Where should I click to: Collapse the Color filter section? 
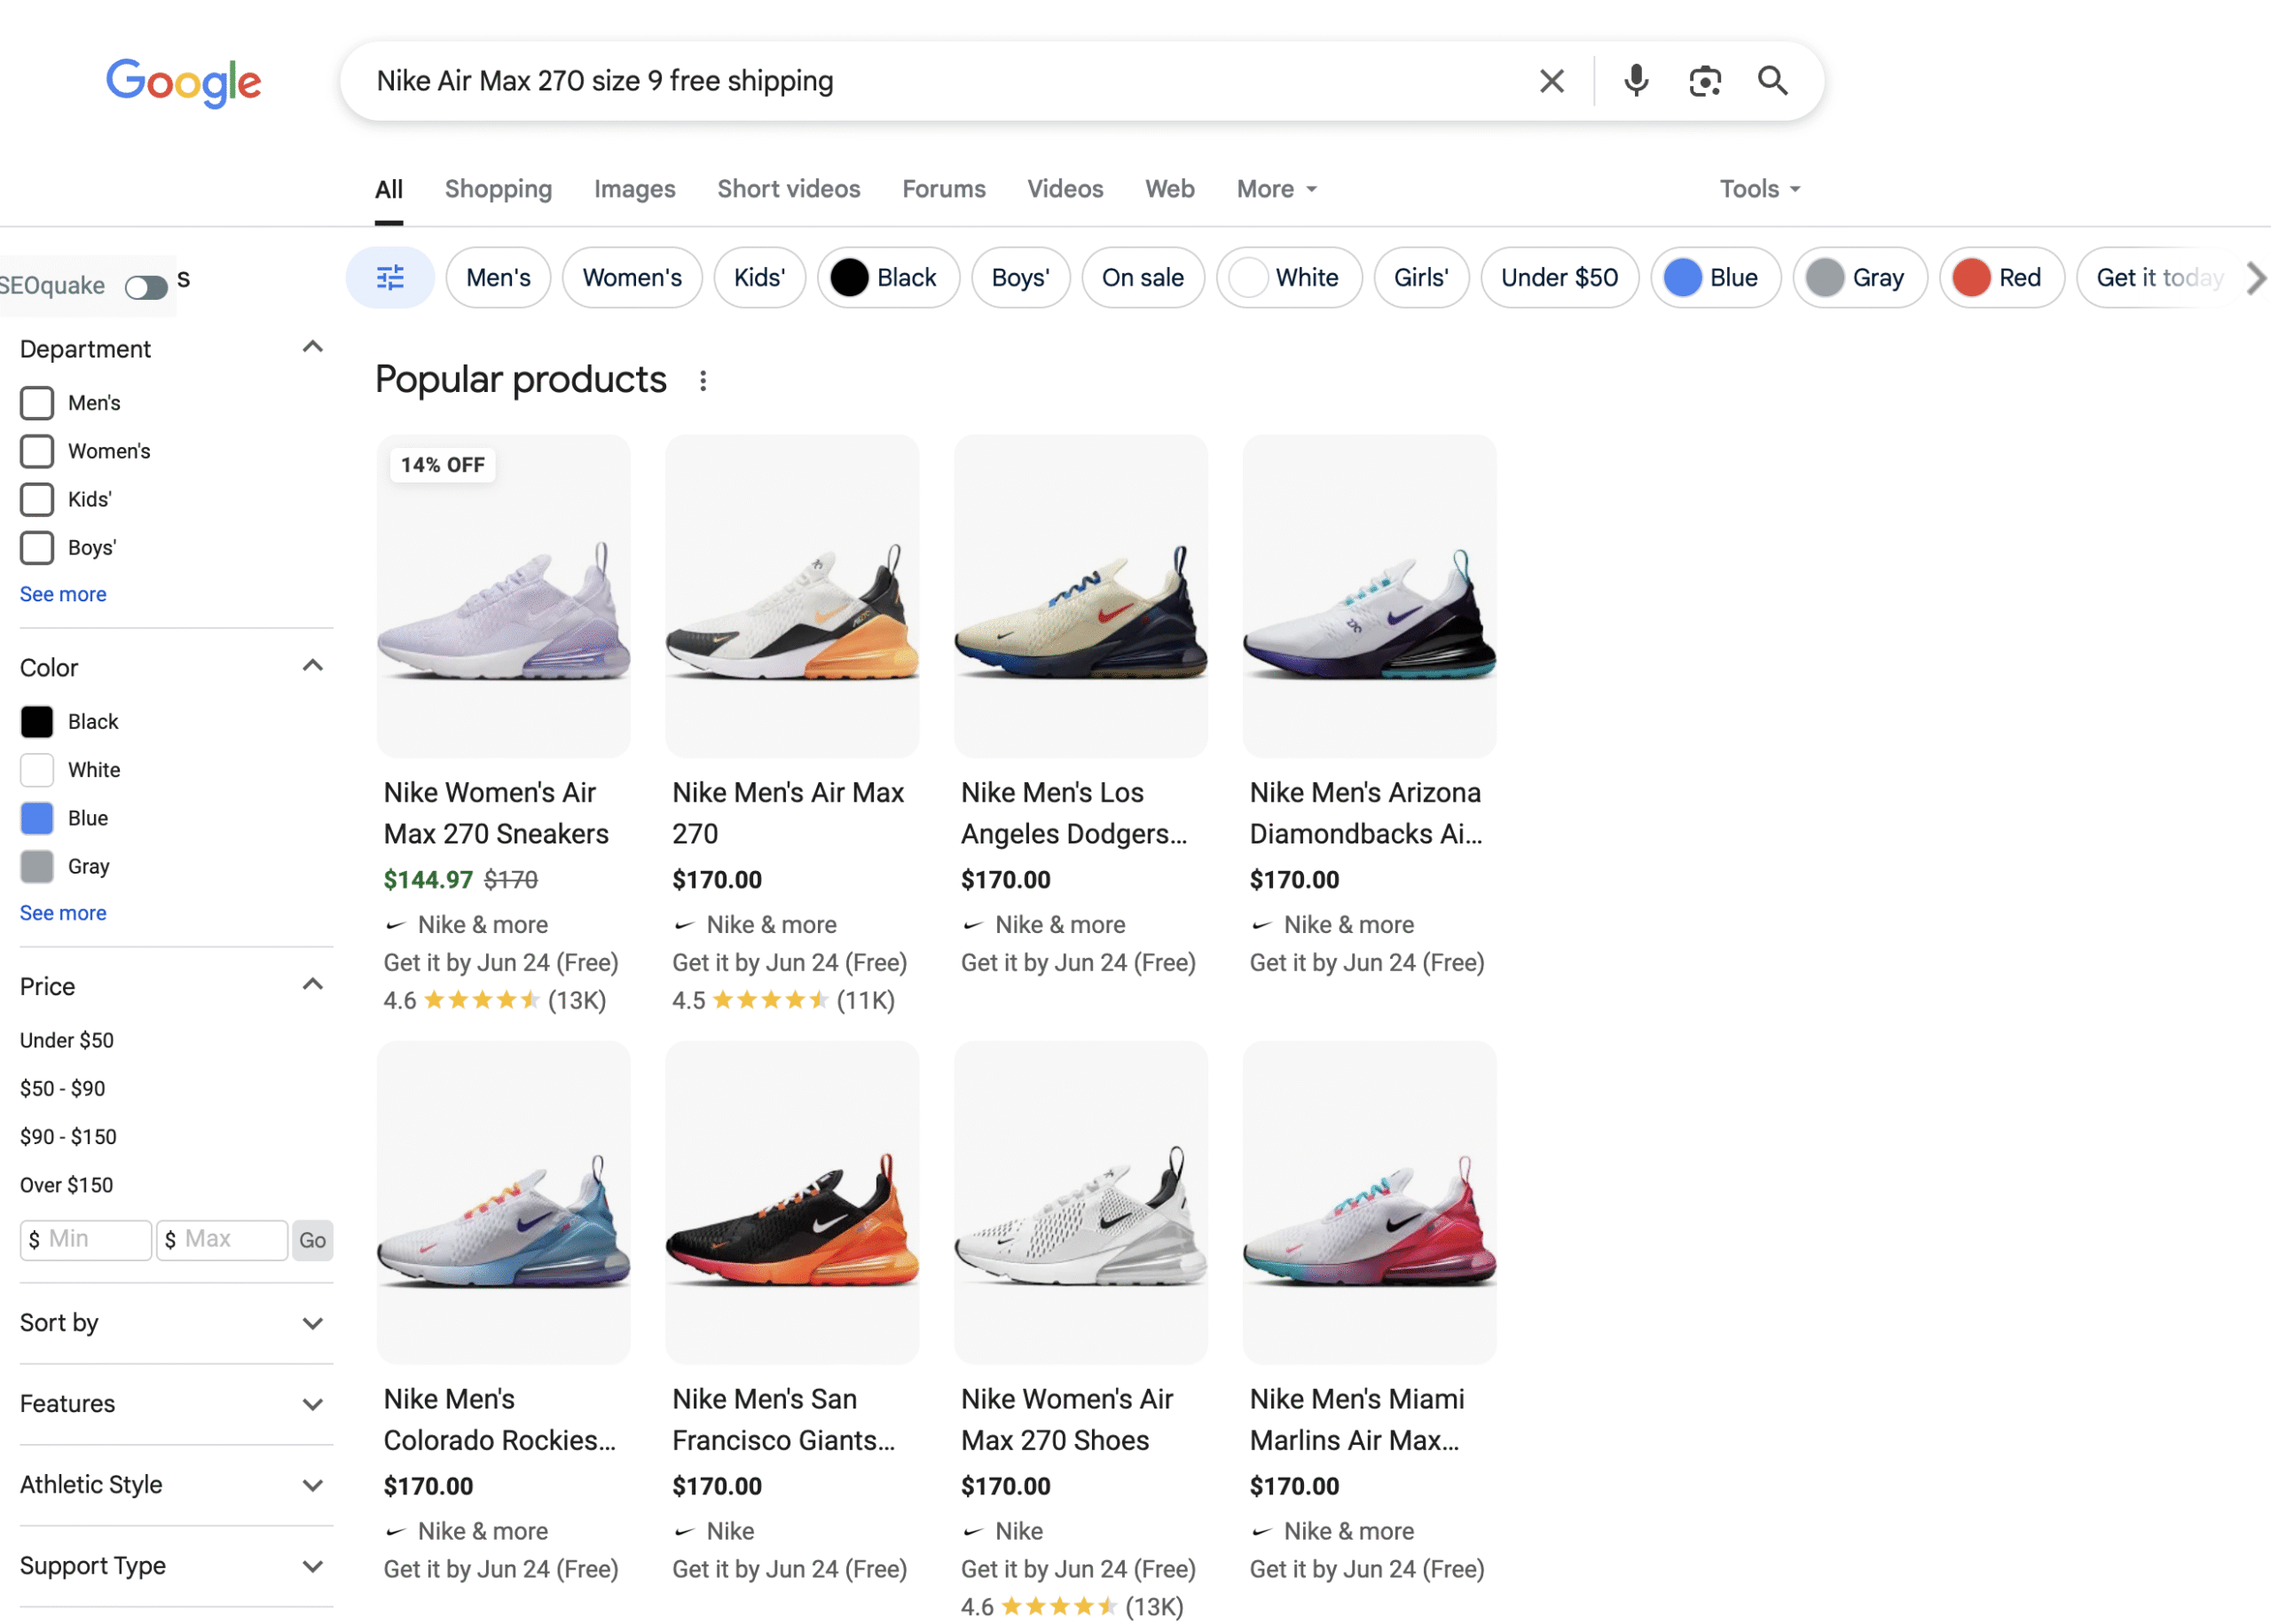(x=312, y=665)
